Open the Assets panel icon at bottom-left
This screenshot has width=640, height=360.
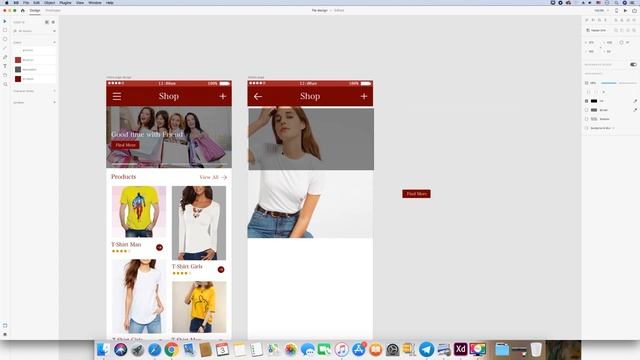(x=5, y=326)
